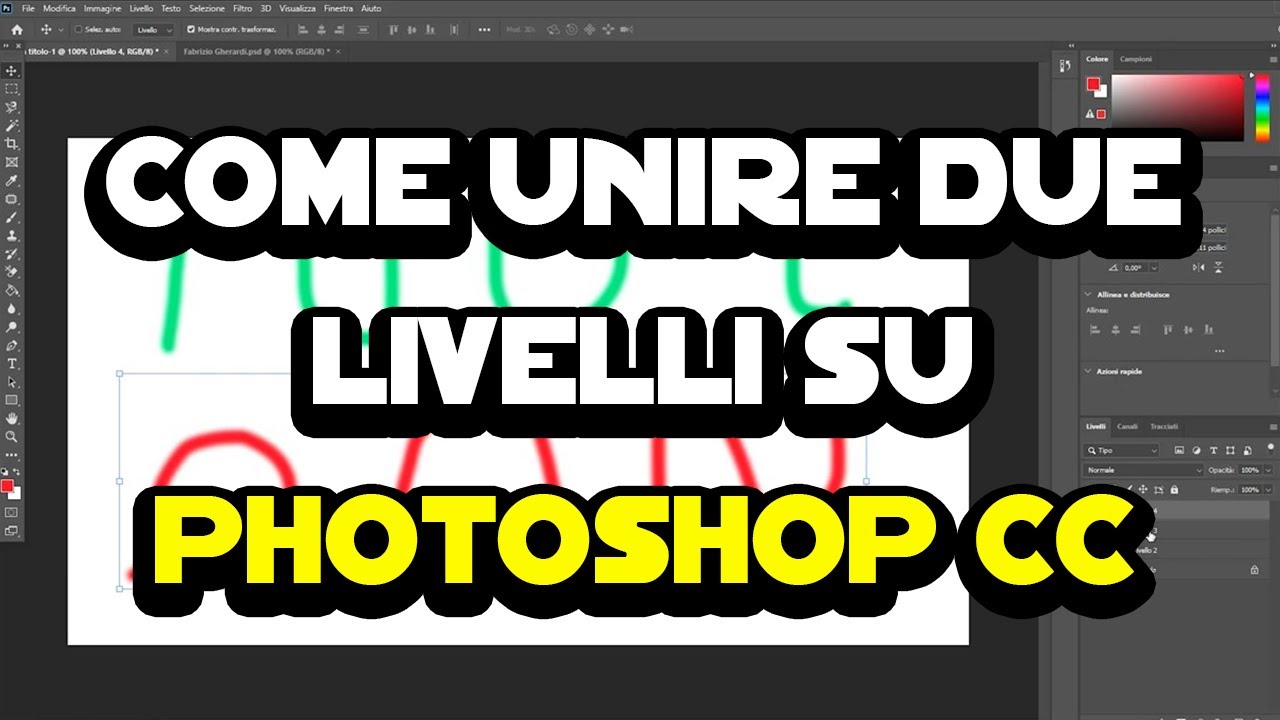This screenshot has width=1280, height=720.
Task: Click more options dots in options bar
Action: coord(485,30)
